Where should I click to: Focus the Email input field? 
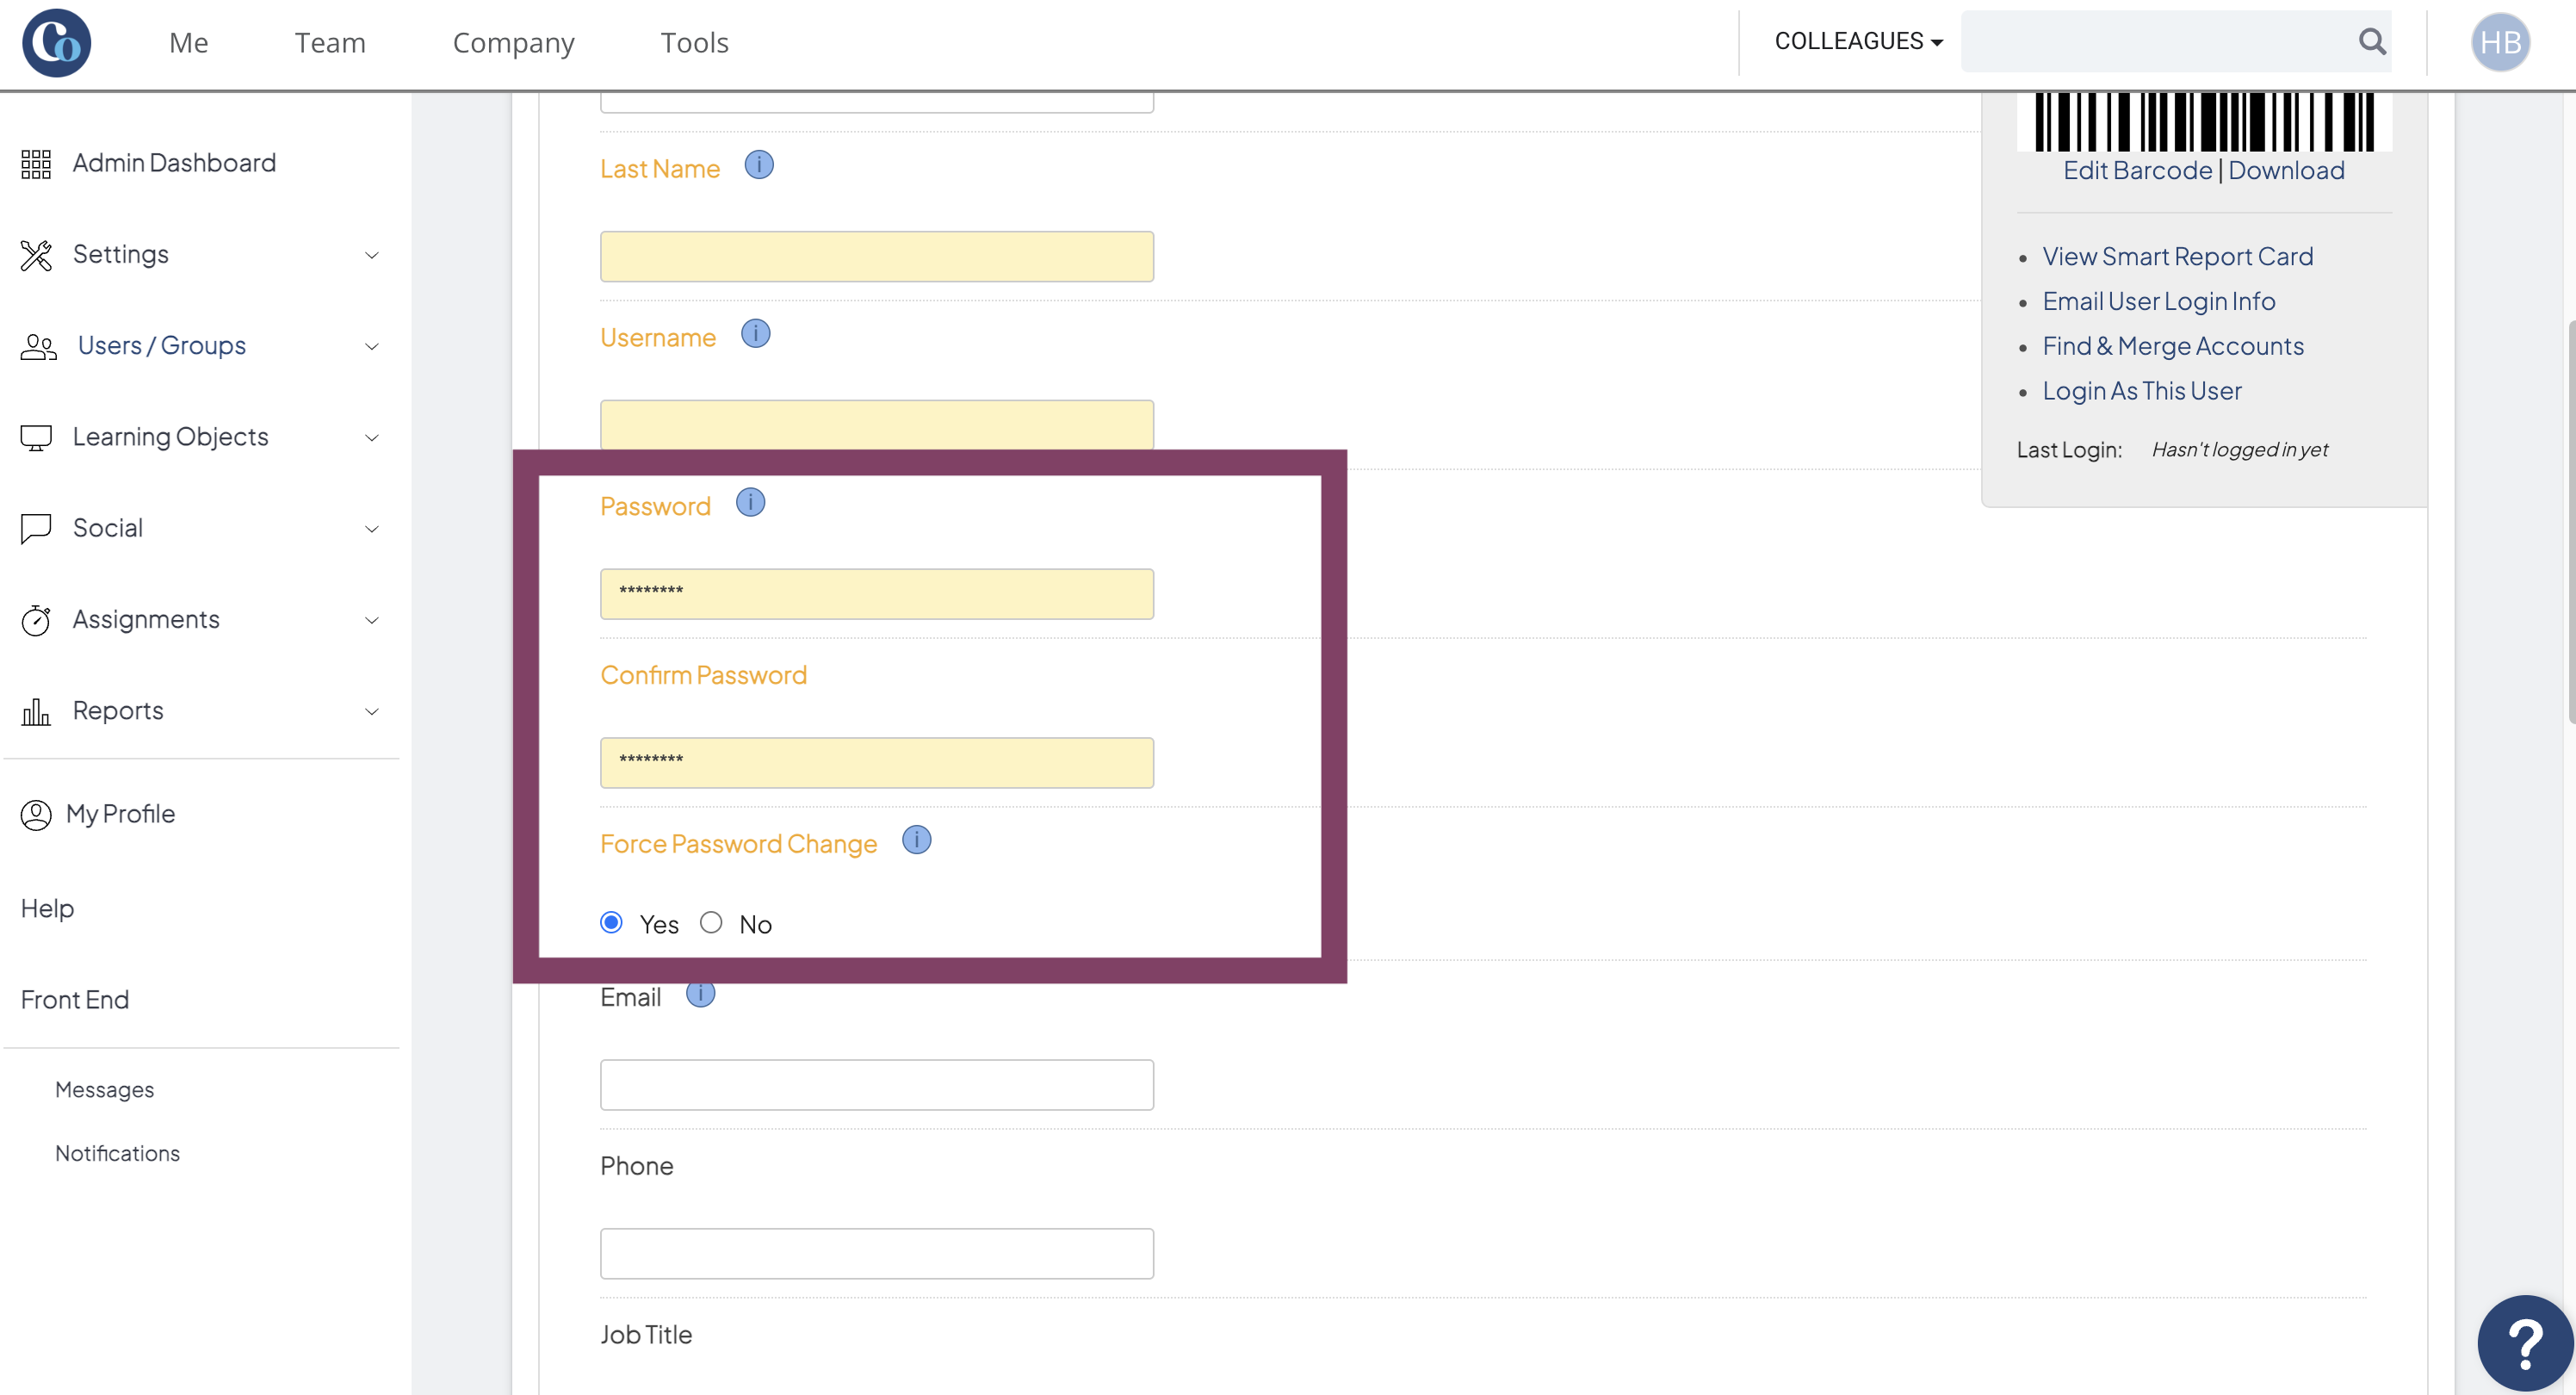click(877, 1085)
